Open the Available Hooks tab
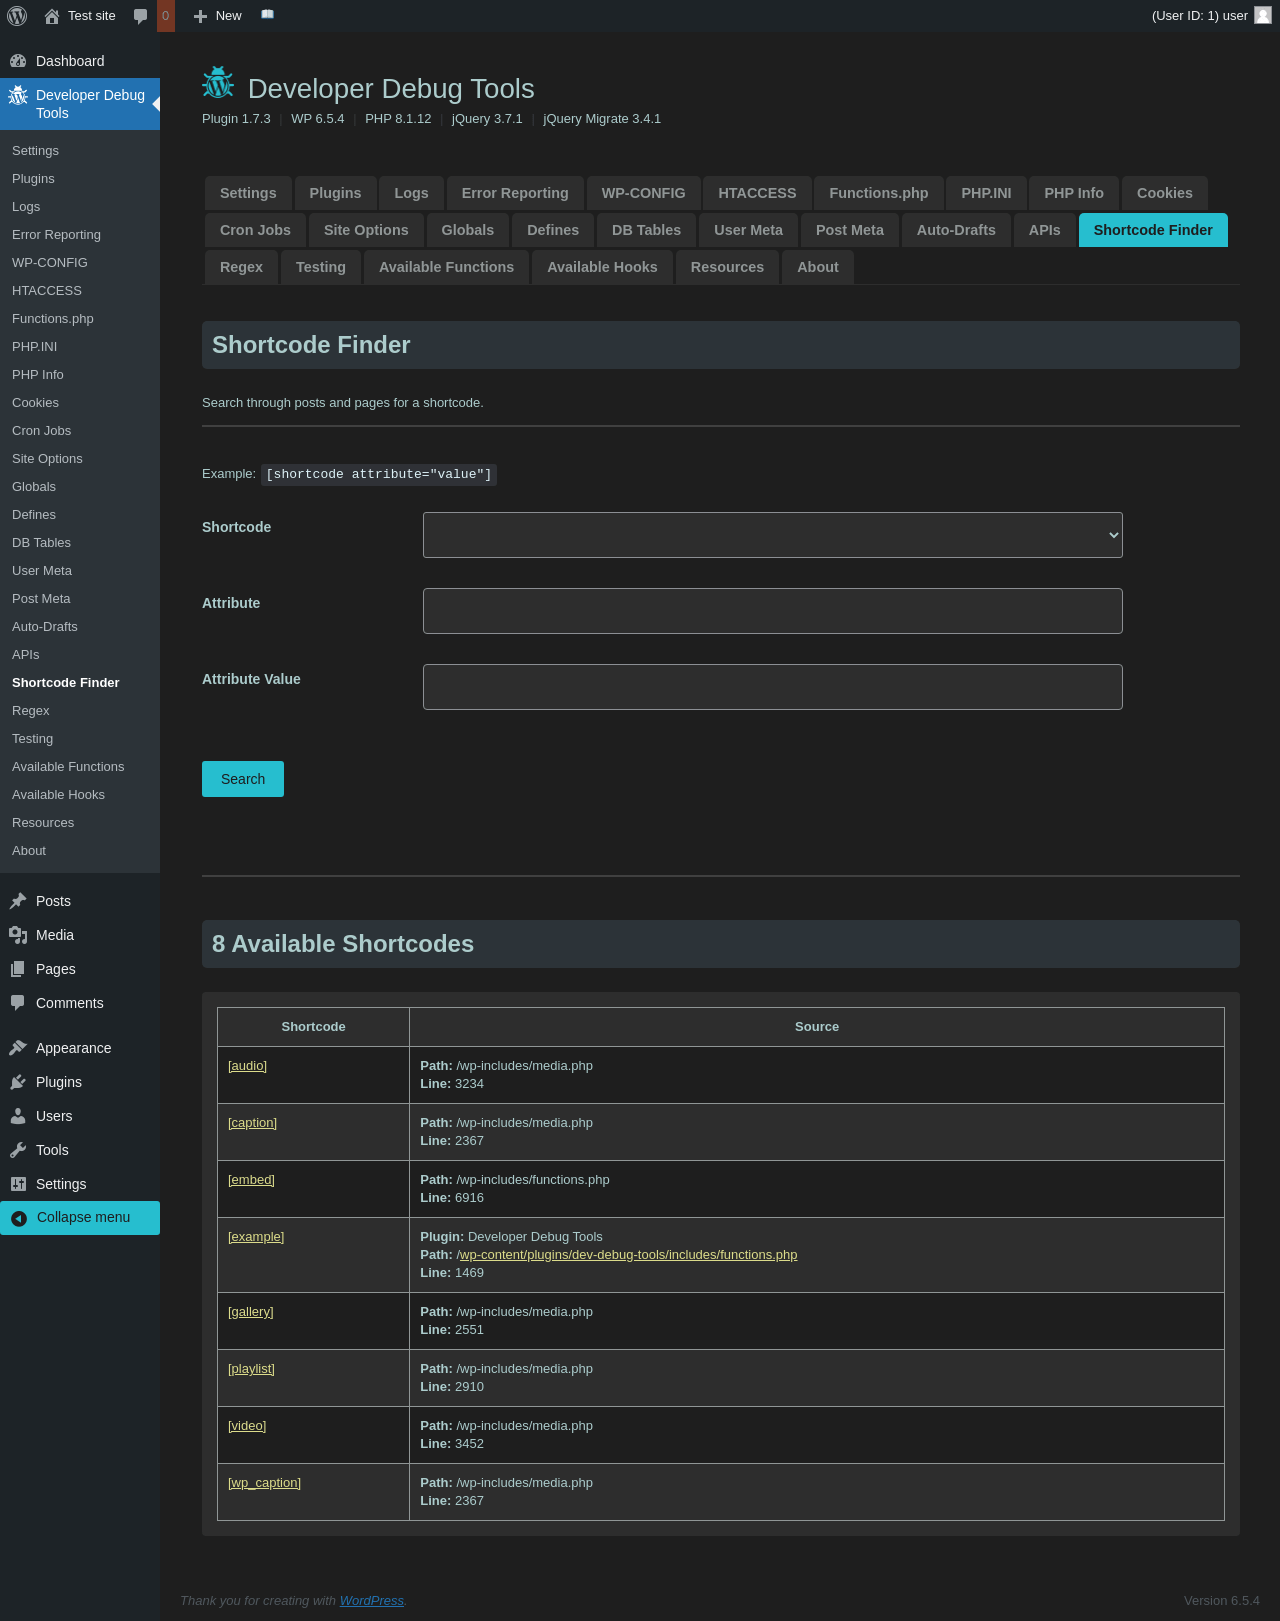Image resolution: width=1280 pixels, height=1621 pixels. coord(602,267)
